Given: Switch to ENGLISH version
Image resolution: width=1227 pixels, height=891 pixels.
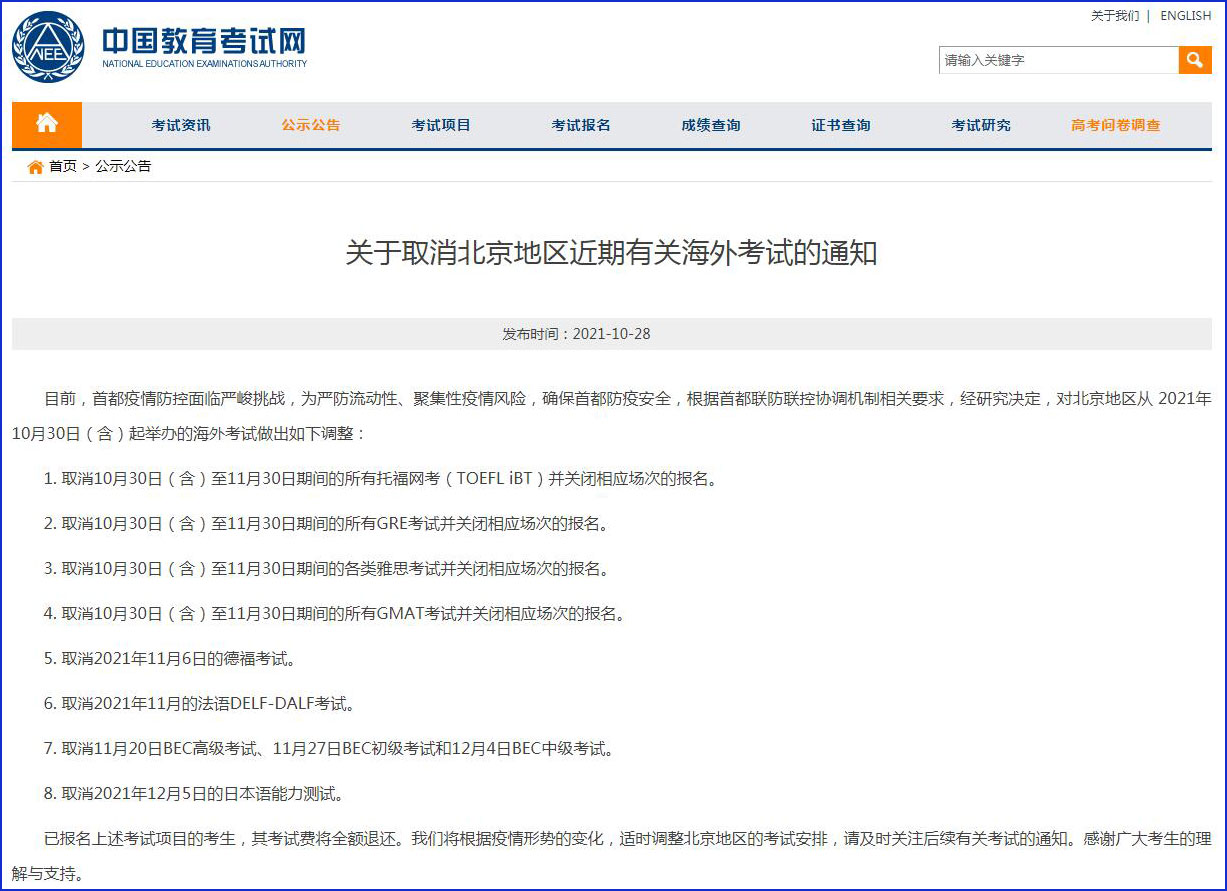Looking at the screenshot, I should (x=1185, y=16).
